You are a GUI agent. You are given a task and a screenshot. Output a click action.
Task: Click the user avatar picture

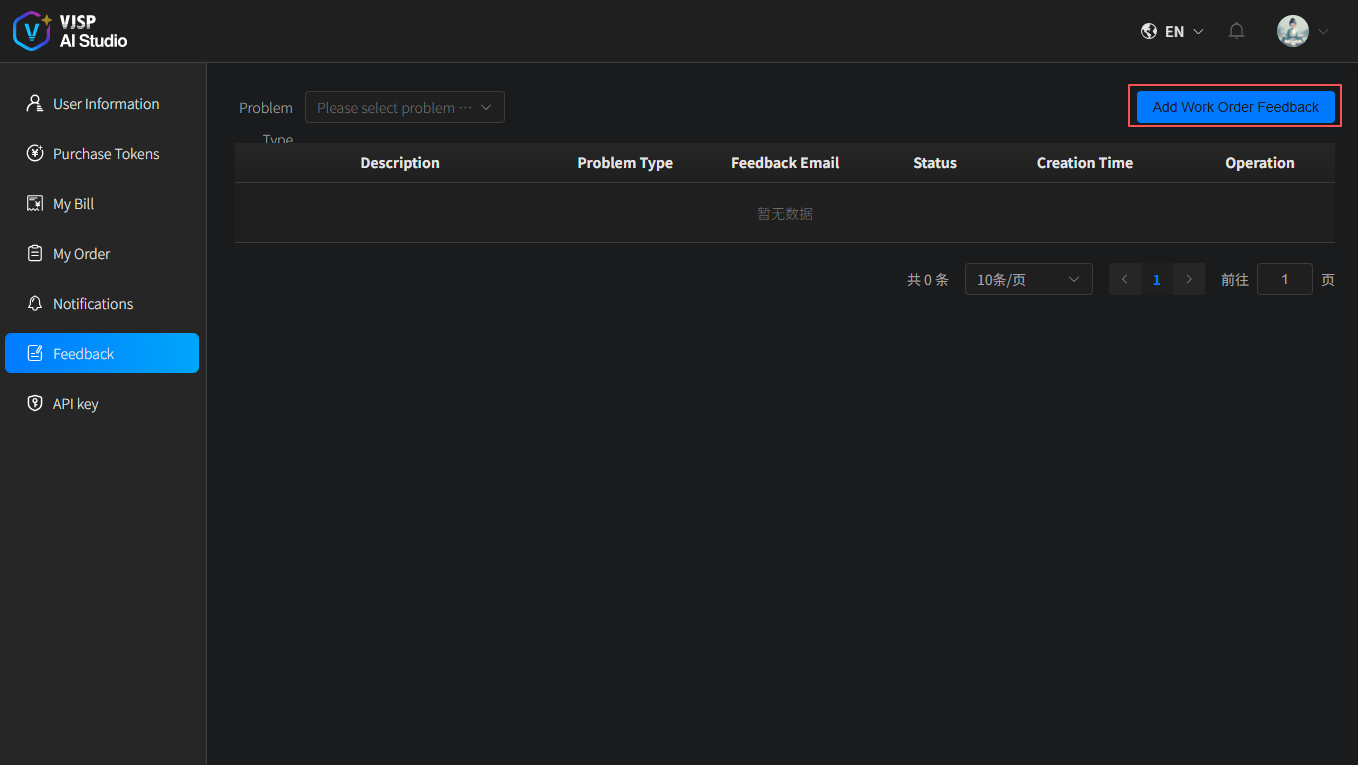1292,31
